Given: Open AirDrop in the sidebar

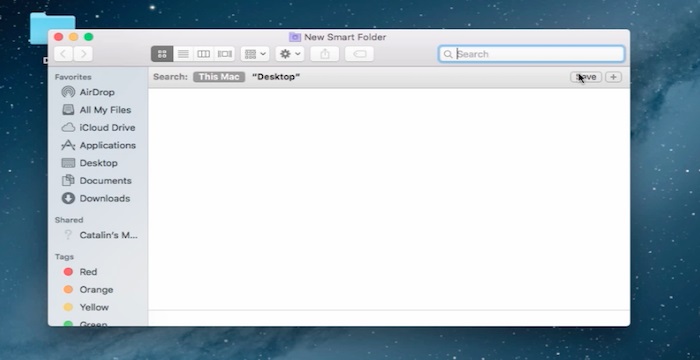Looking at the screenshot, I should point(98,92).
